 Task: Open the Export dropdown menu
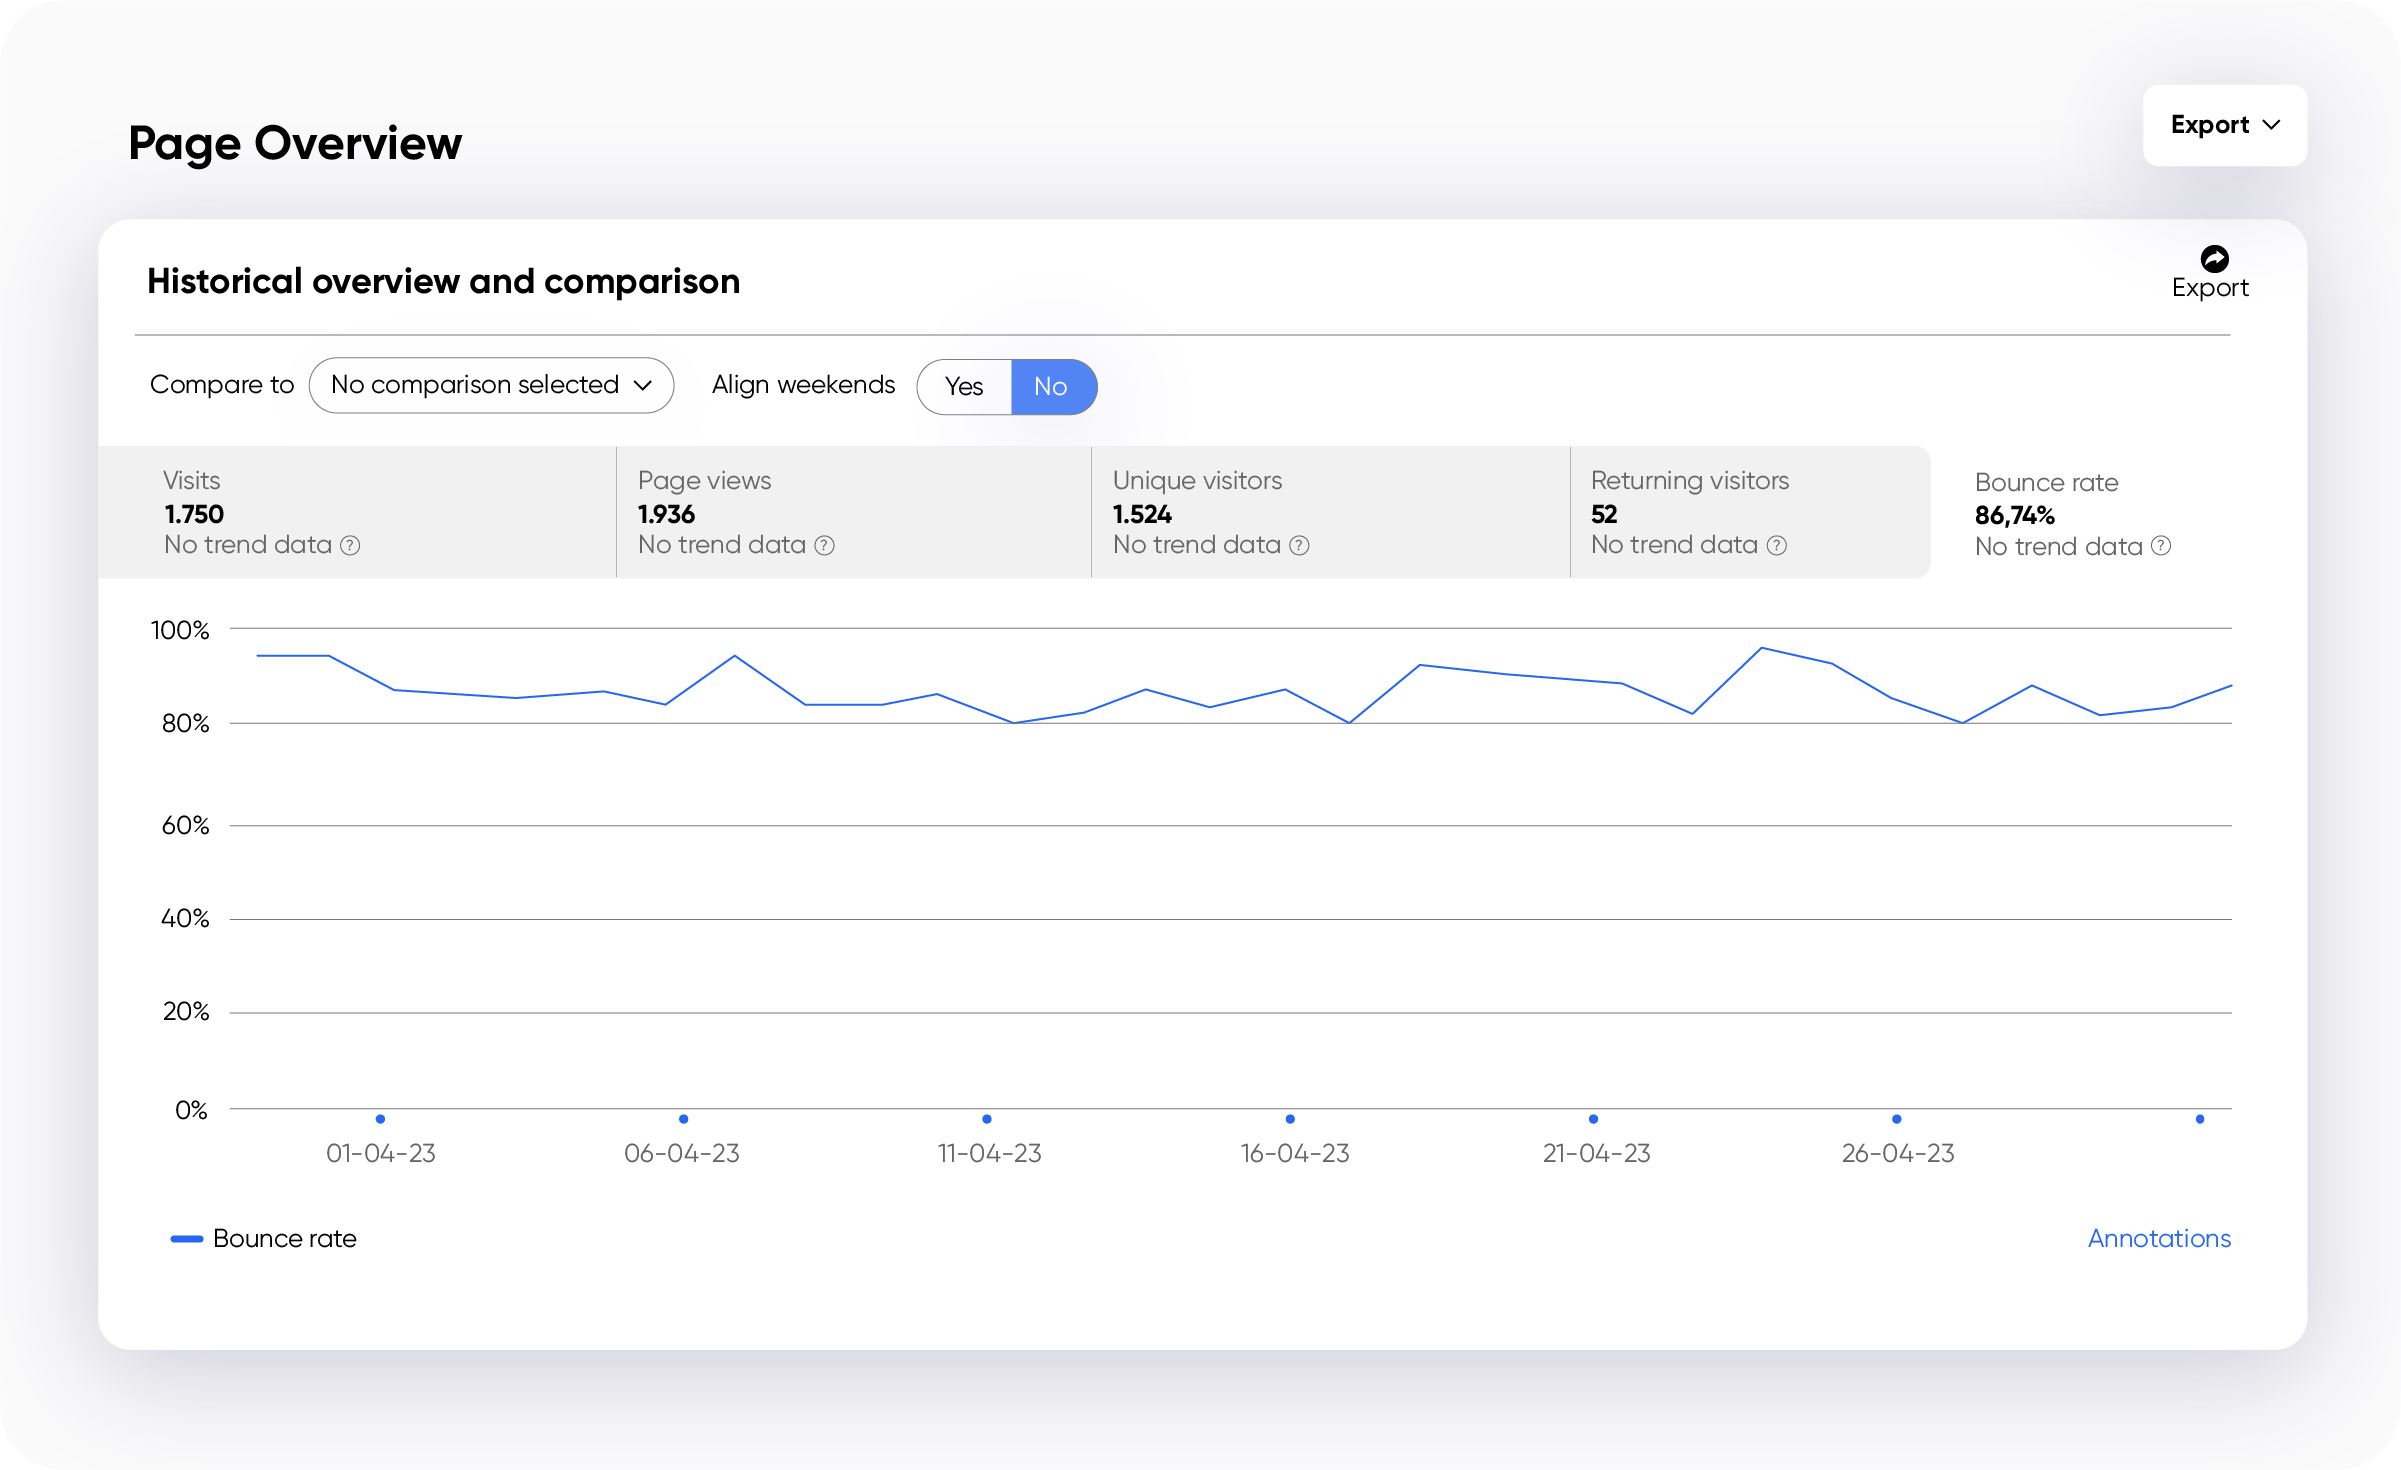(x=2224, y=125)
